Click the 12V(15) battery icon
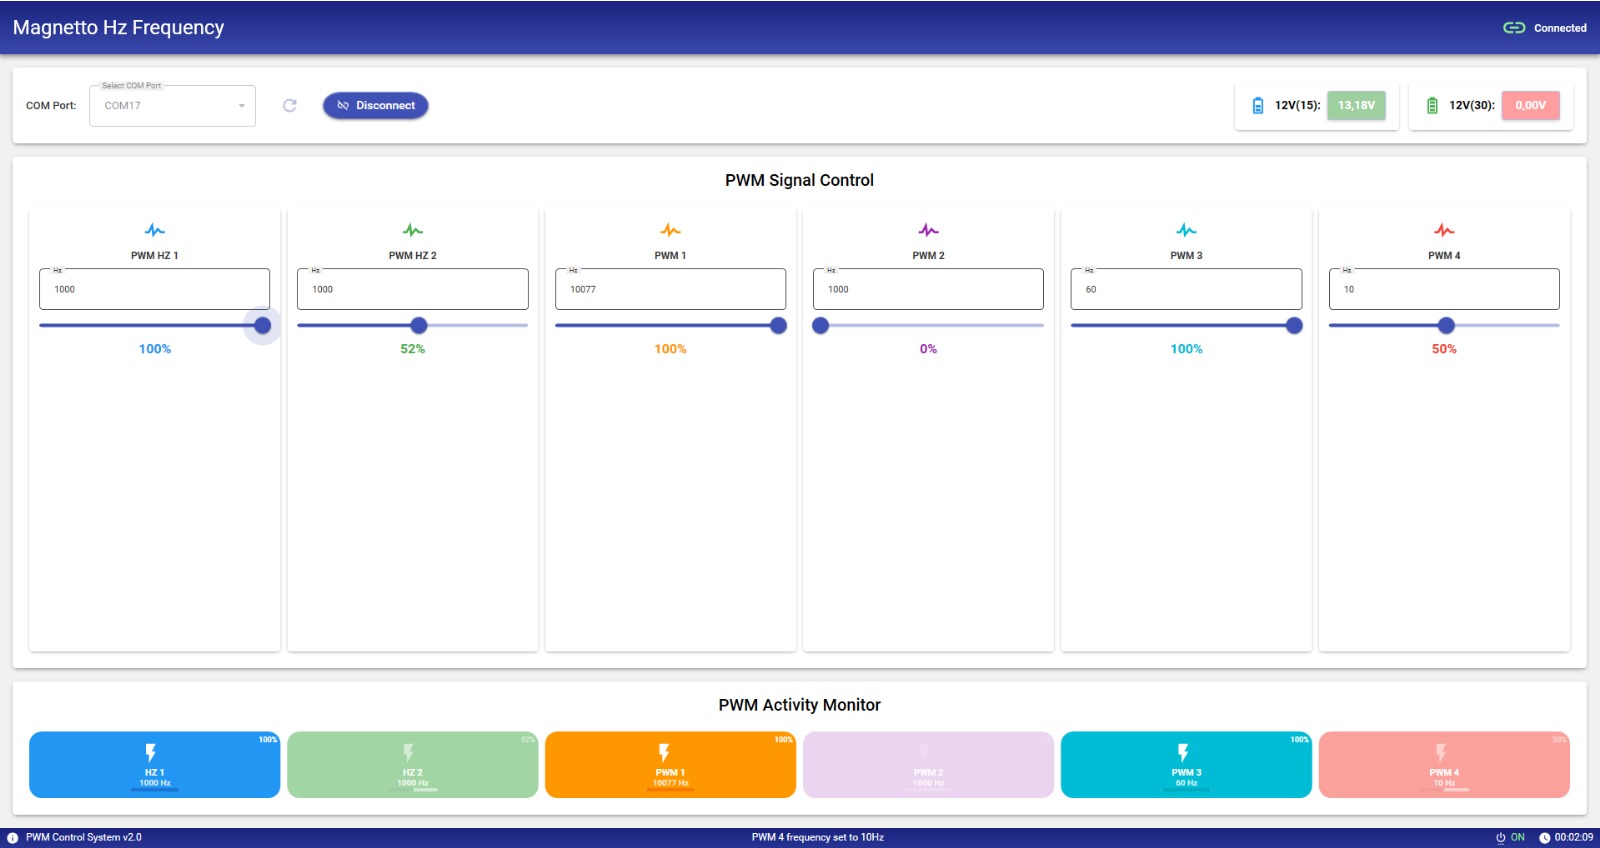The height and width of the screenshot is (848, 1600). pyautogui.click(x=1258, y=105)
